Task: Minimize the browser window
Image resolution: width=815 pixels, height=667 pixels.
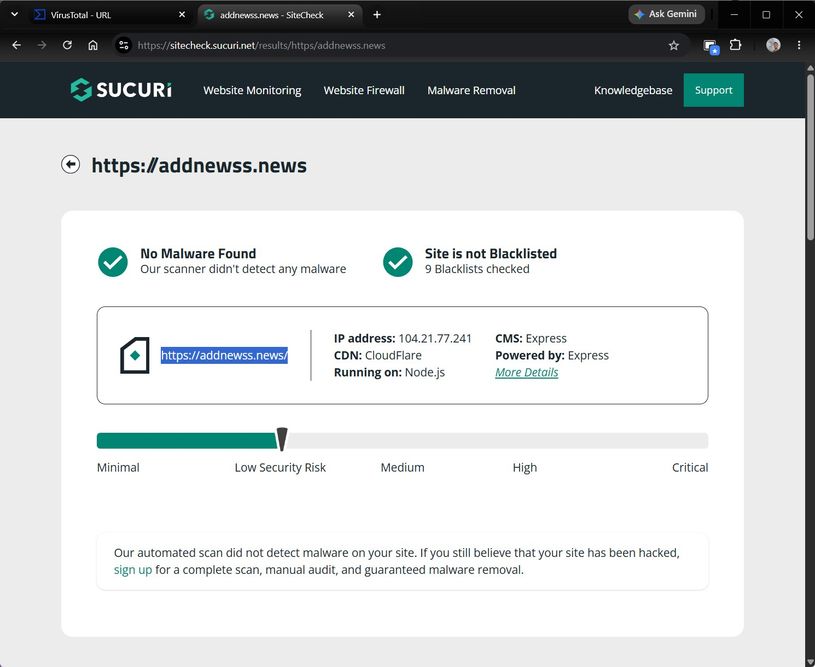Action: click(734, 15)
